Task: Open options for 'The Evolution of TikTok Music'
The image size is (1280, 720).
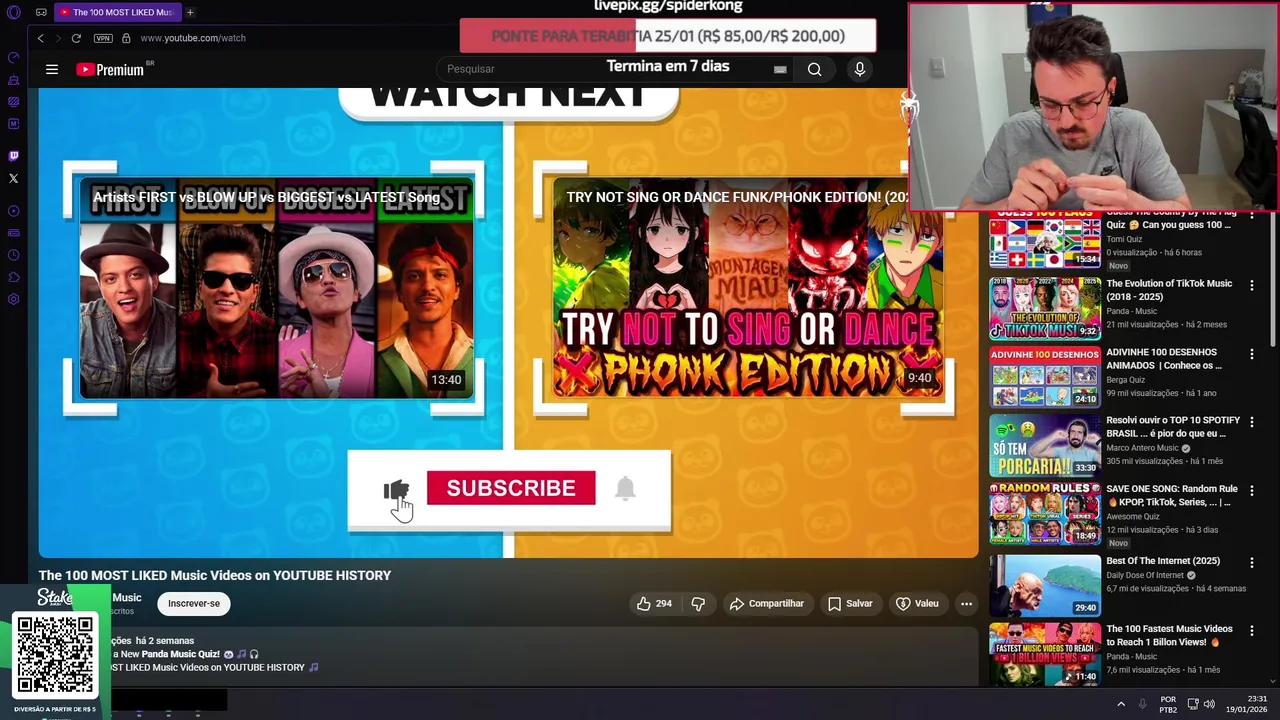Action: (x=1251, y=286)
